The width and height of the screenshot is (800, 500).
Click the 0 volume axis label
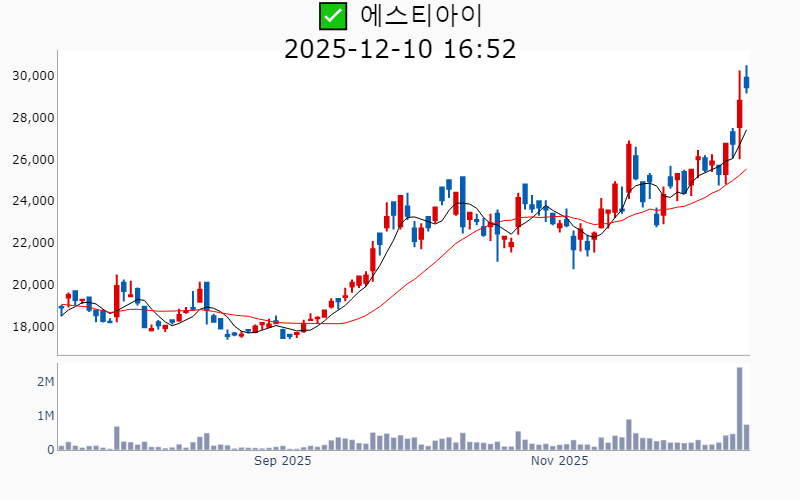click(x=50, y=450)
